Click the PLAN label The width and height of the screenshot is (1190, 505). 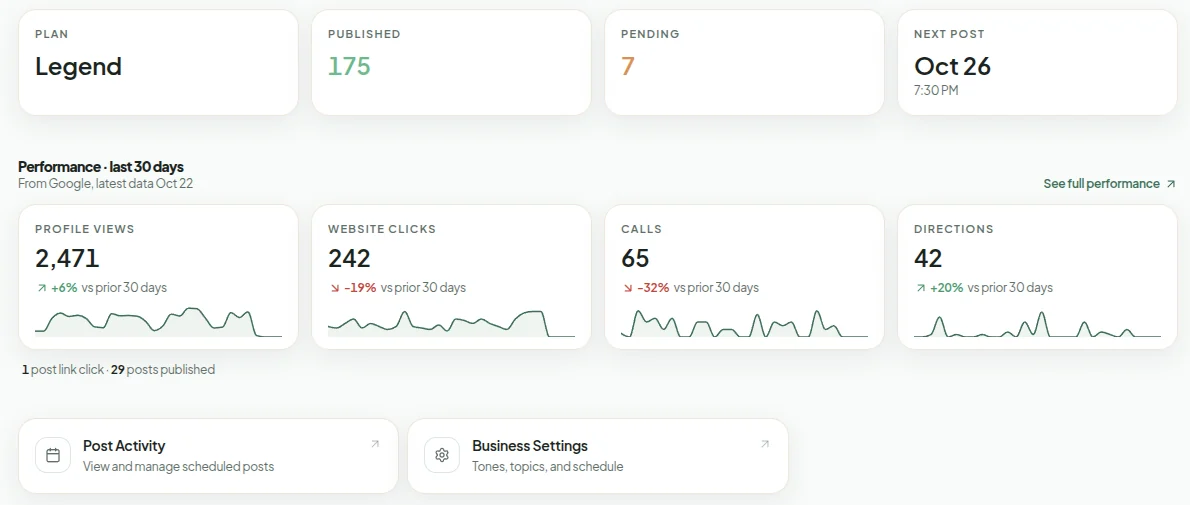pos(51,34)
